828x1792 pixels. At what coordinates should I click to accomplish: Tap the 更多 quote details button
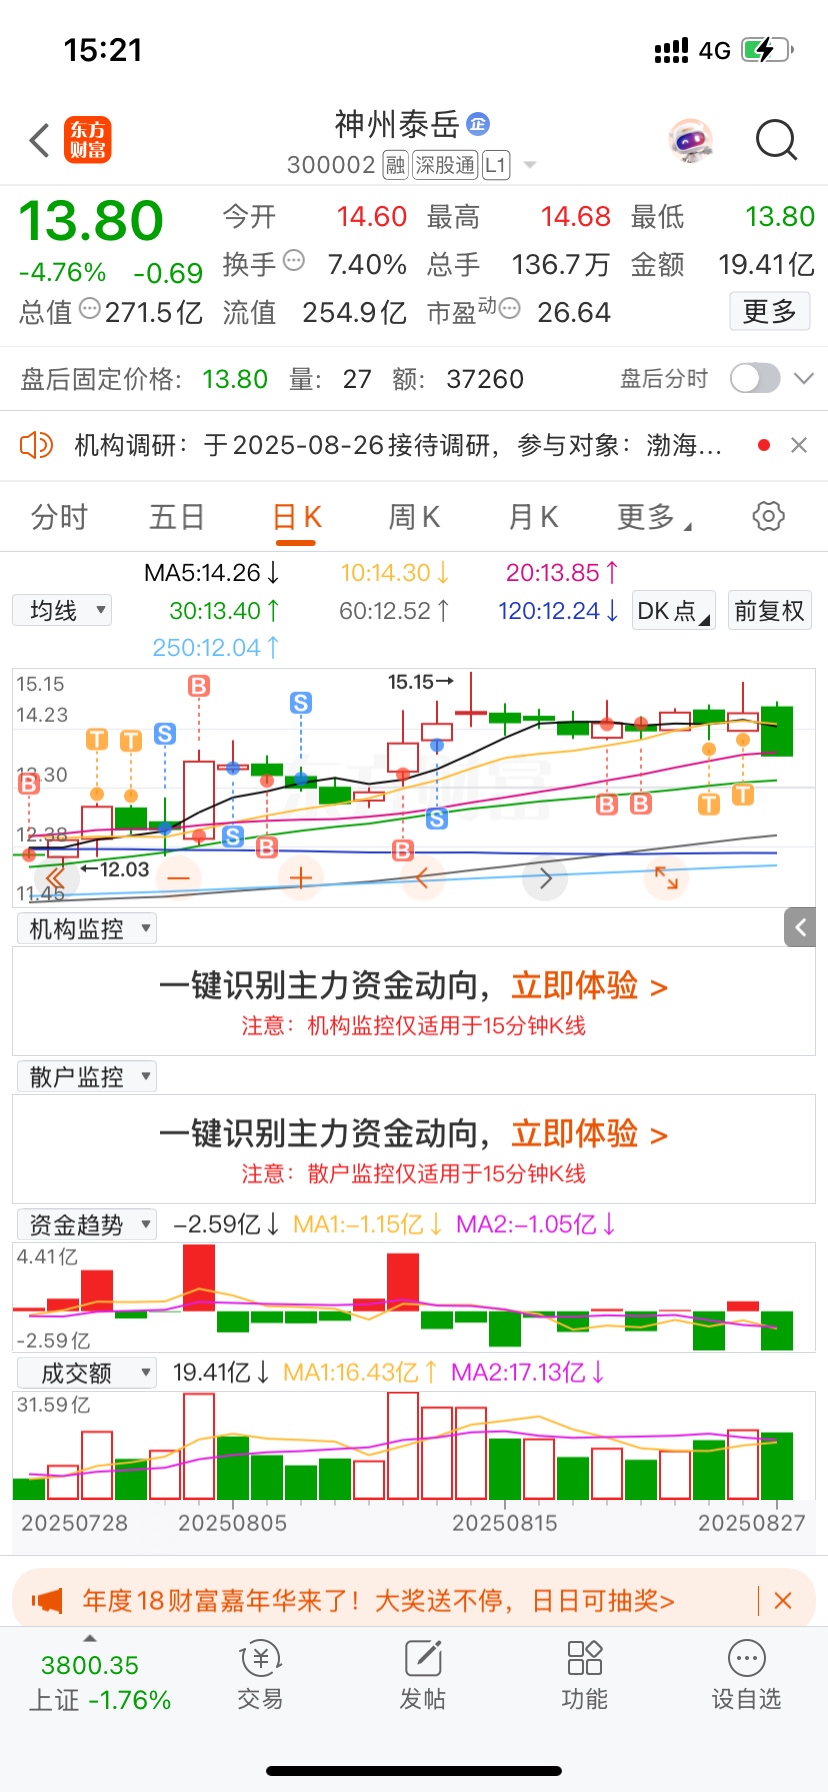pyautogui.click(x=769, y=311)
